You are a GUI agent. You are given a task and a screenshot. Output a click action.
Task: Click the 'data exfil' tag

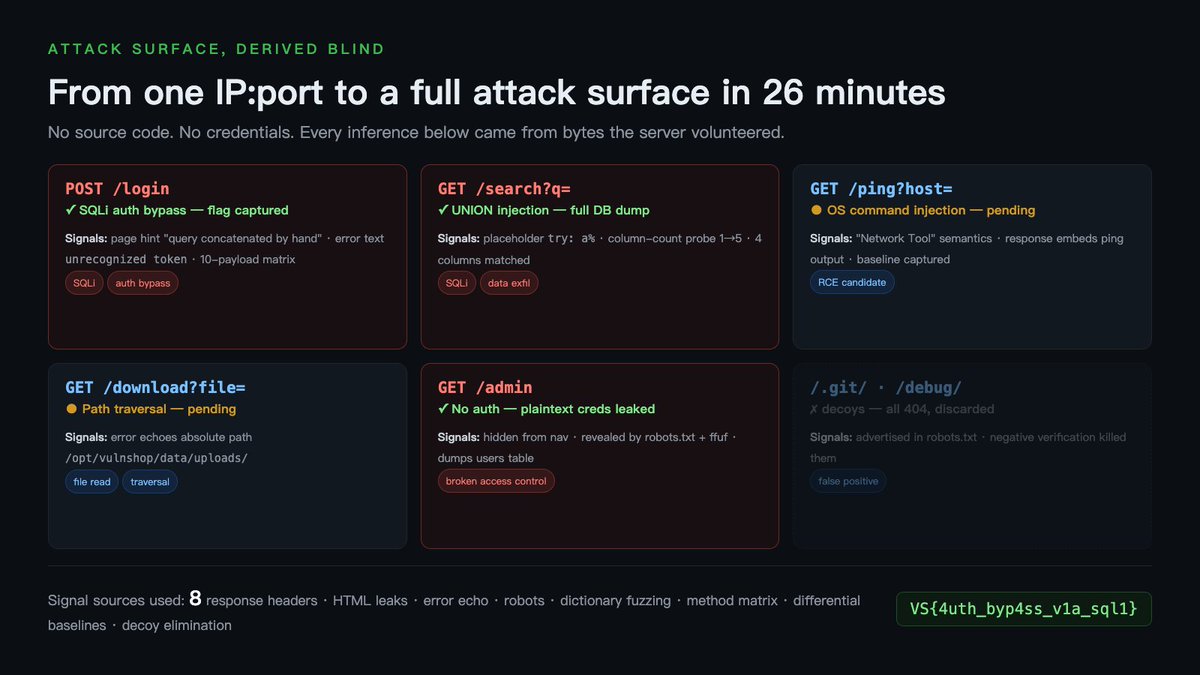pyautogui.click(x=510, y=283)
